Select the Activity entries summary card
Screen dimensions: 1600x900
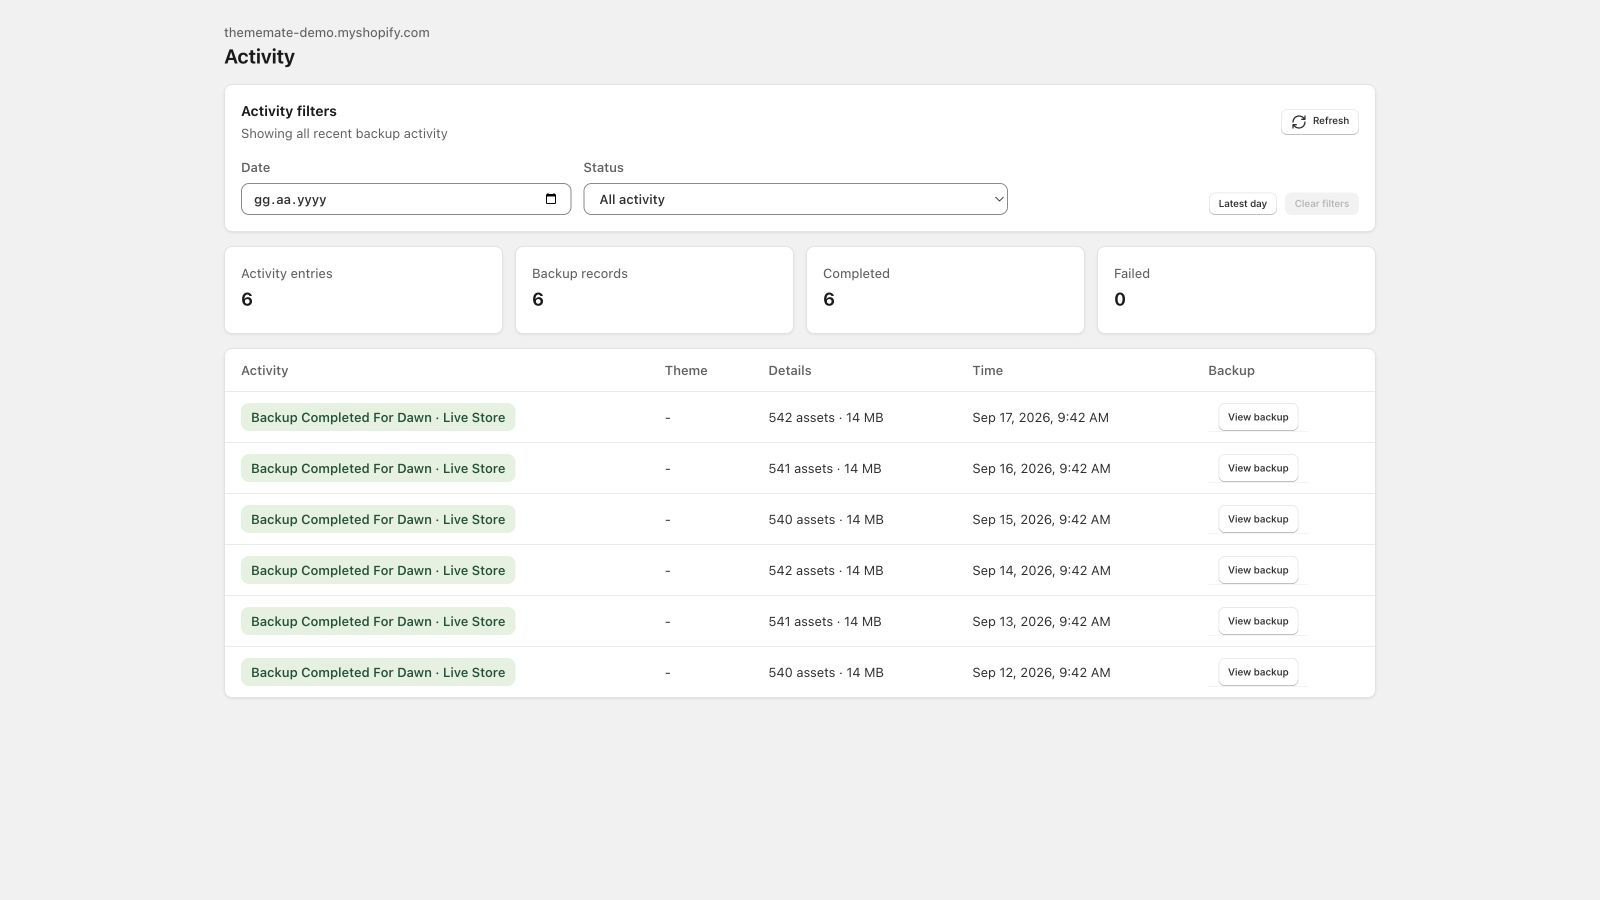click(x=363, y=290)
